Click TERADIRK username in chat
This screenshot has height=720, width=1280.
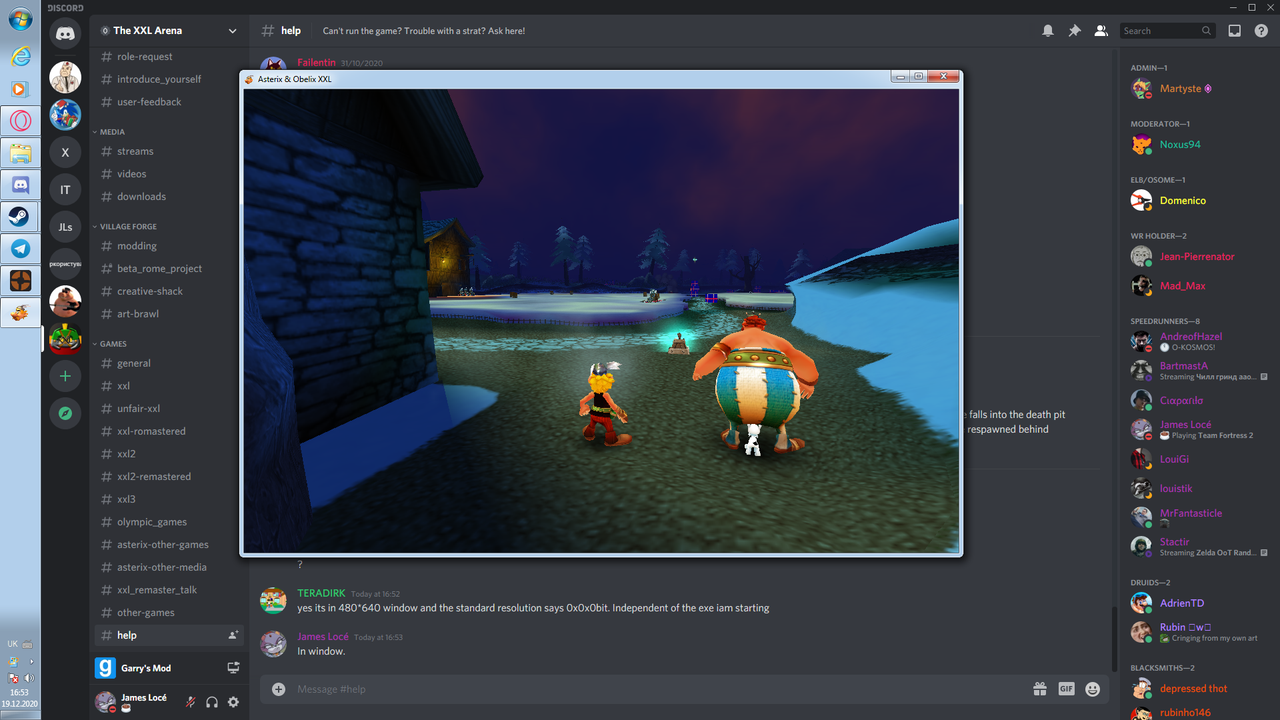click(x=321, y=593)
